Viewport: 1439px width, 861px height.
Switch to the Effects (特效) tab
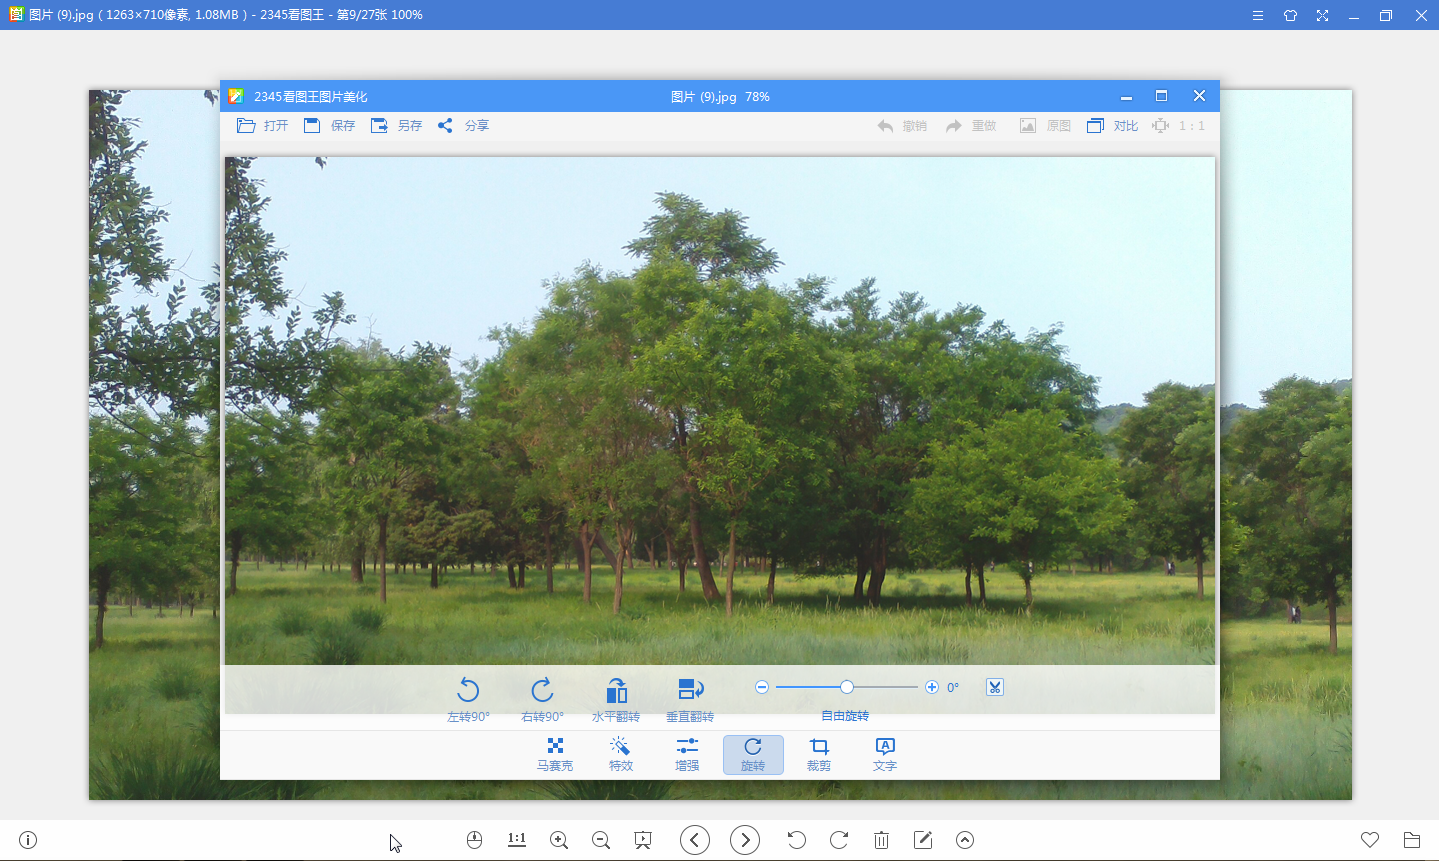tap(621, 754)
